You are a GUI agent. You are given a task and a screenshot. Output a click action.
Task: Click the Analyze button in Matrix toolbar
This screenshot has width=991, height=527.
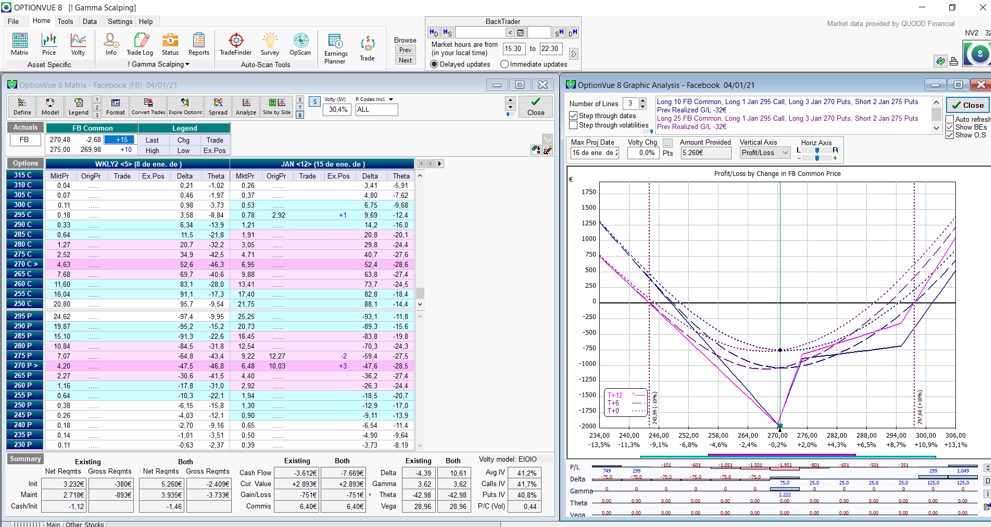point(246,106)
